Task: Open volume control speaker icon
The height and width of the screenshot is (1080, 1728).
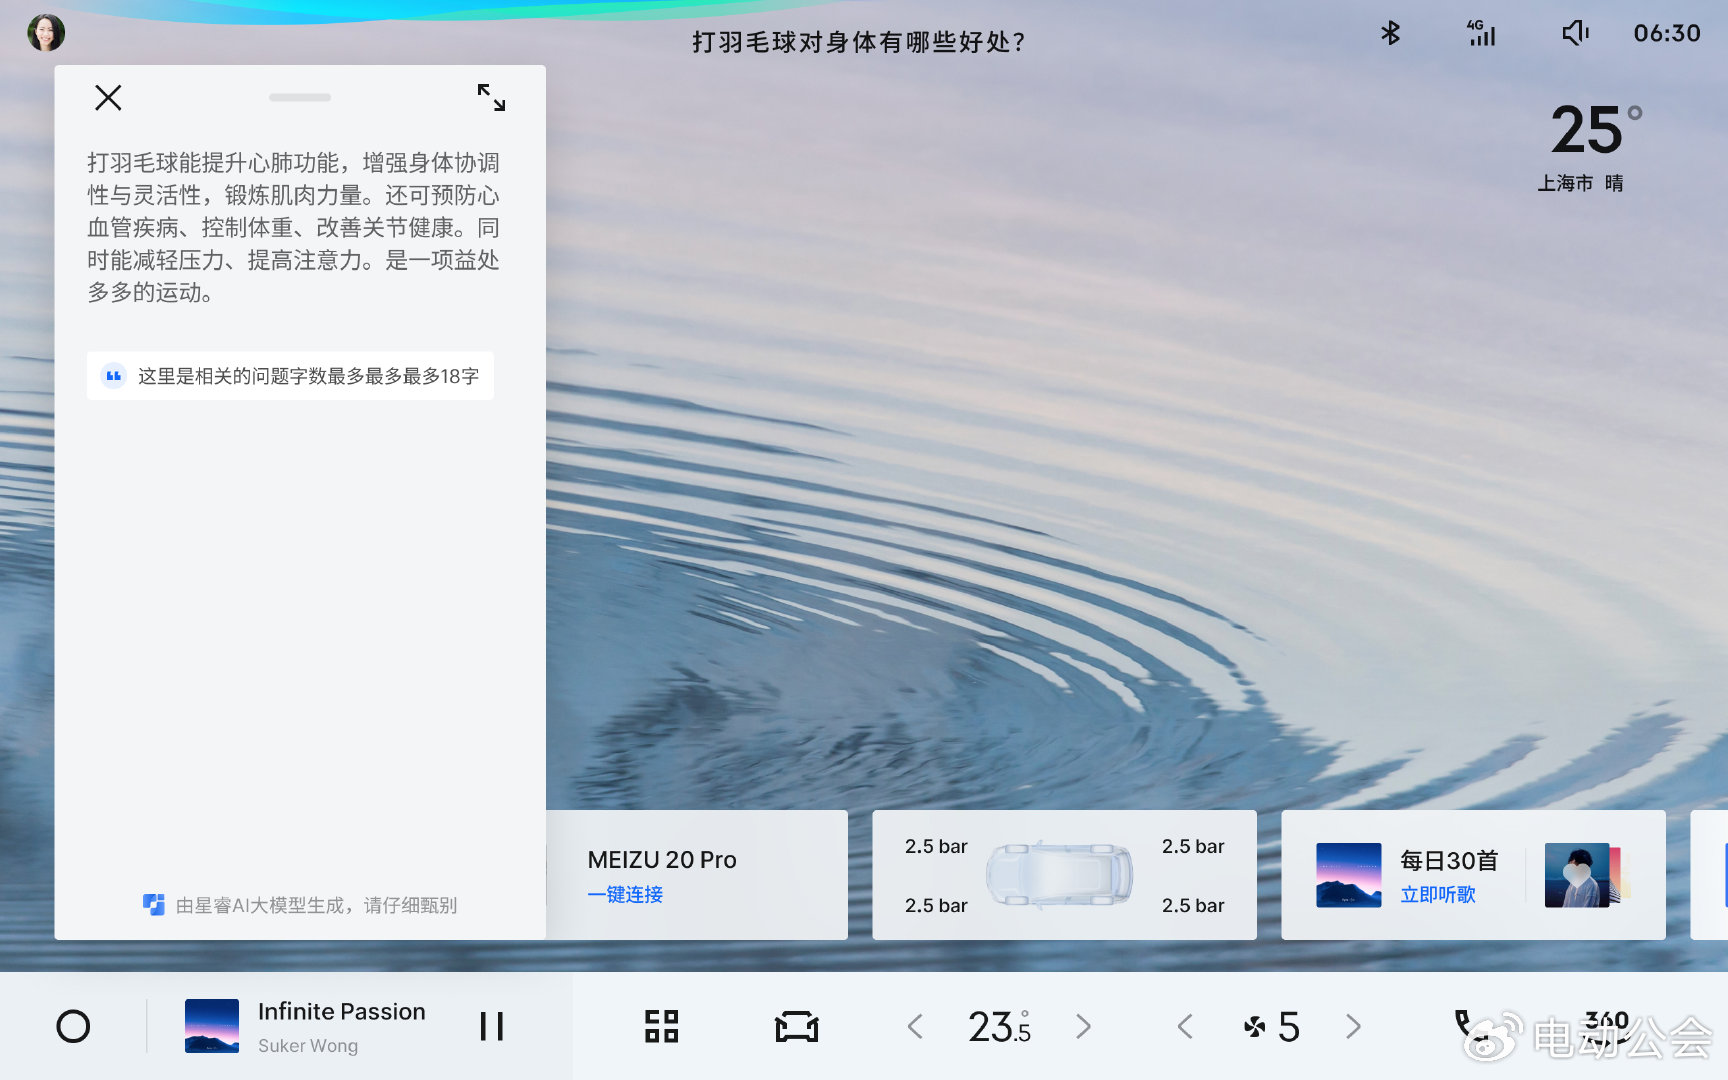Action: [x=1575, y=33]
